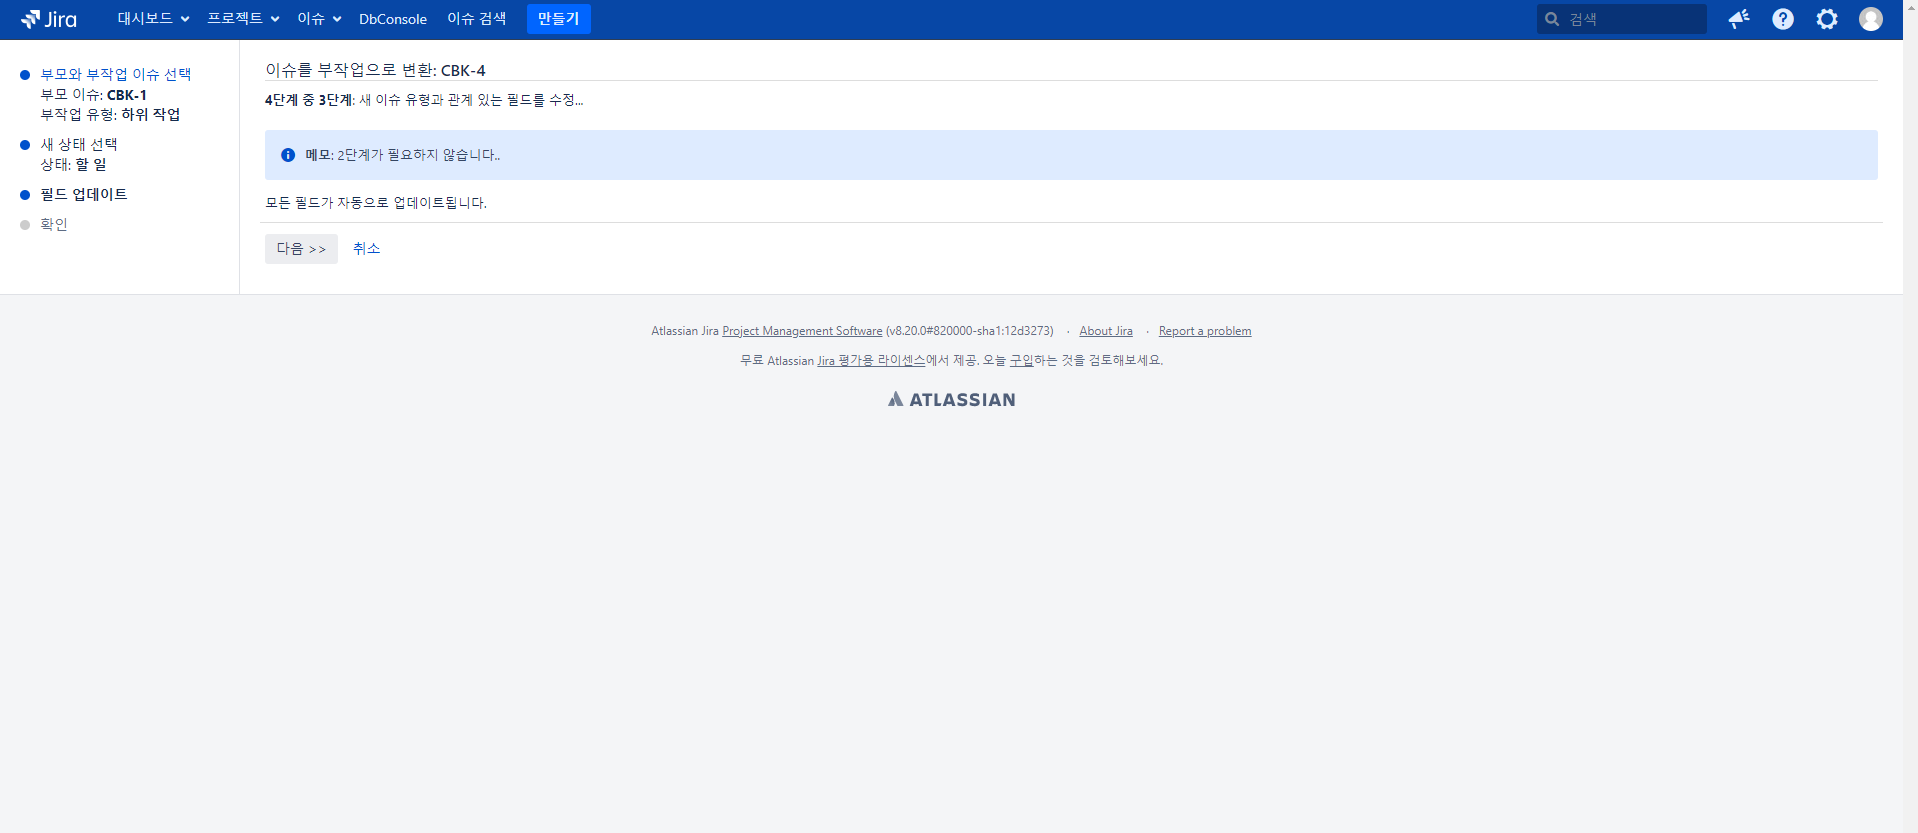Open the Report a problem link

1205,331
